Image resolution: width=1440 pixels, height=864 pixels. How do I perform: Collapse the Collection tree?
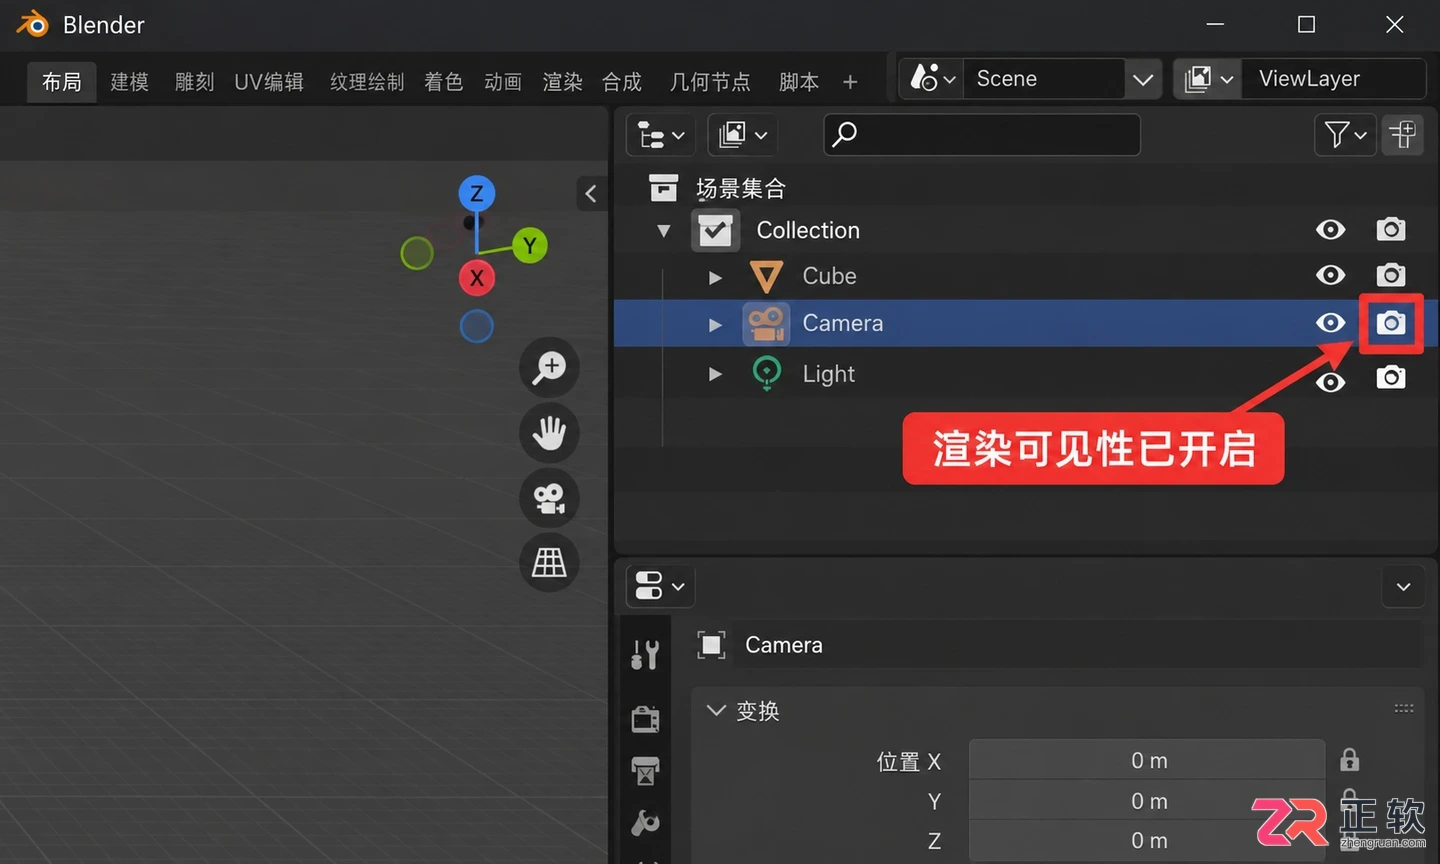[663, 231]
